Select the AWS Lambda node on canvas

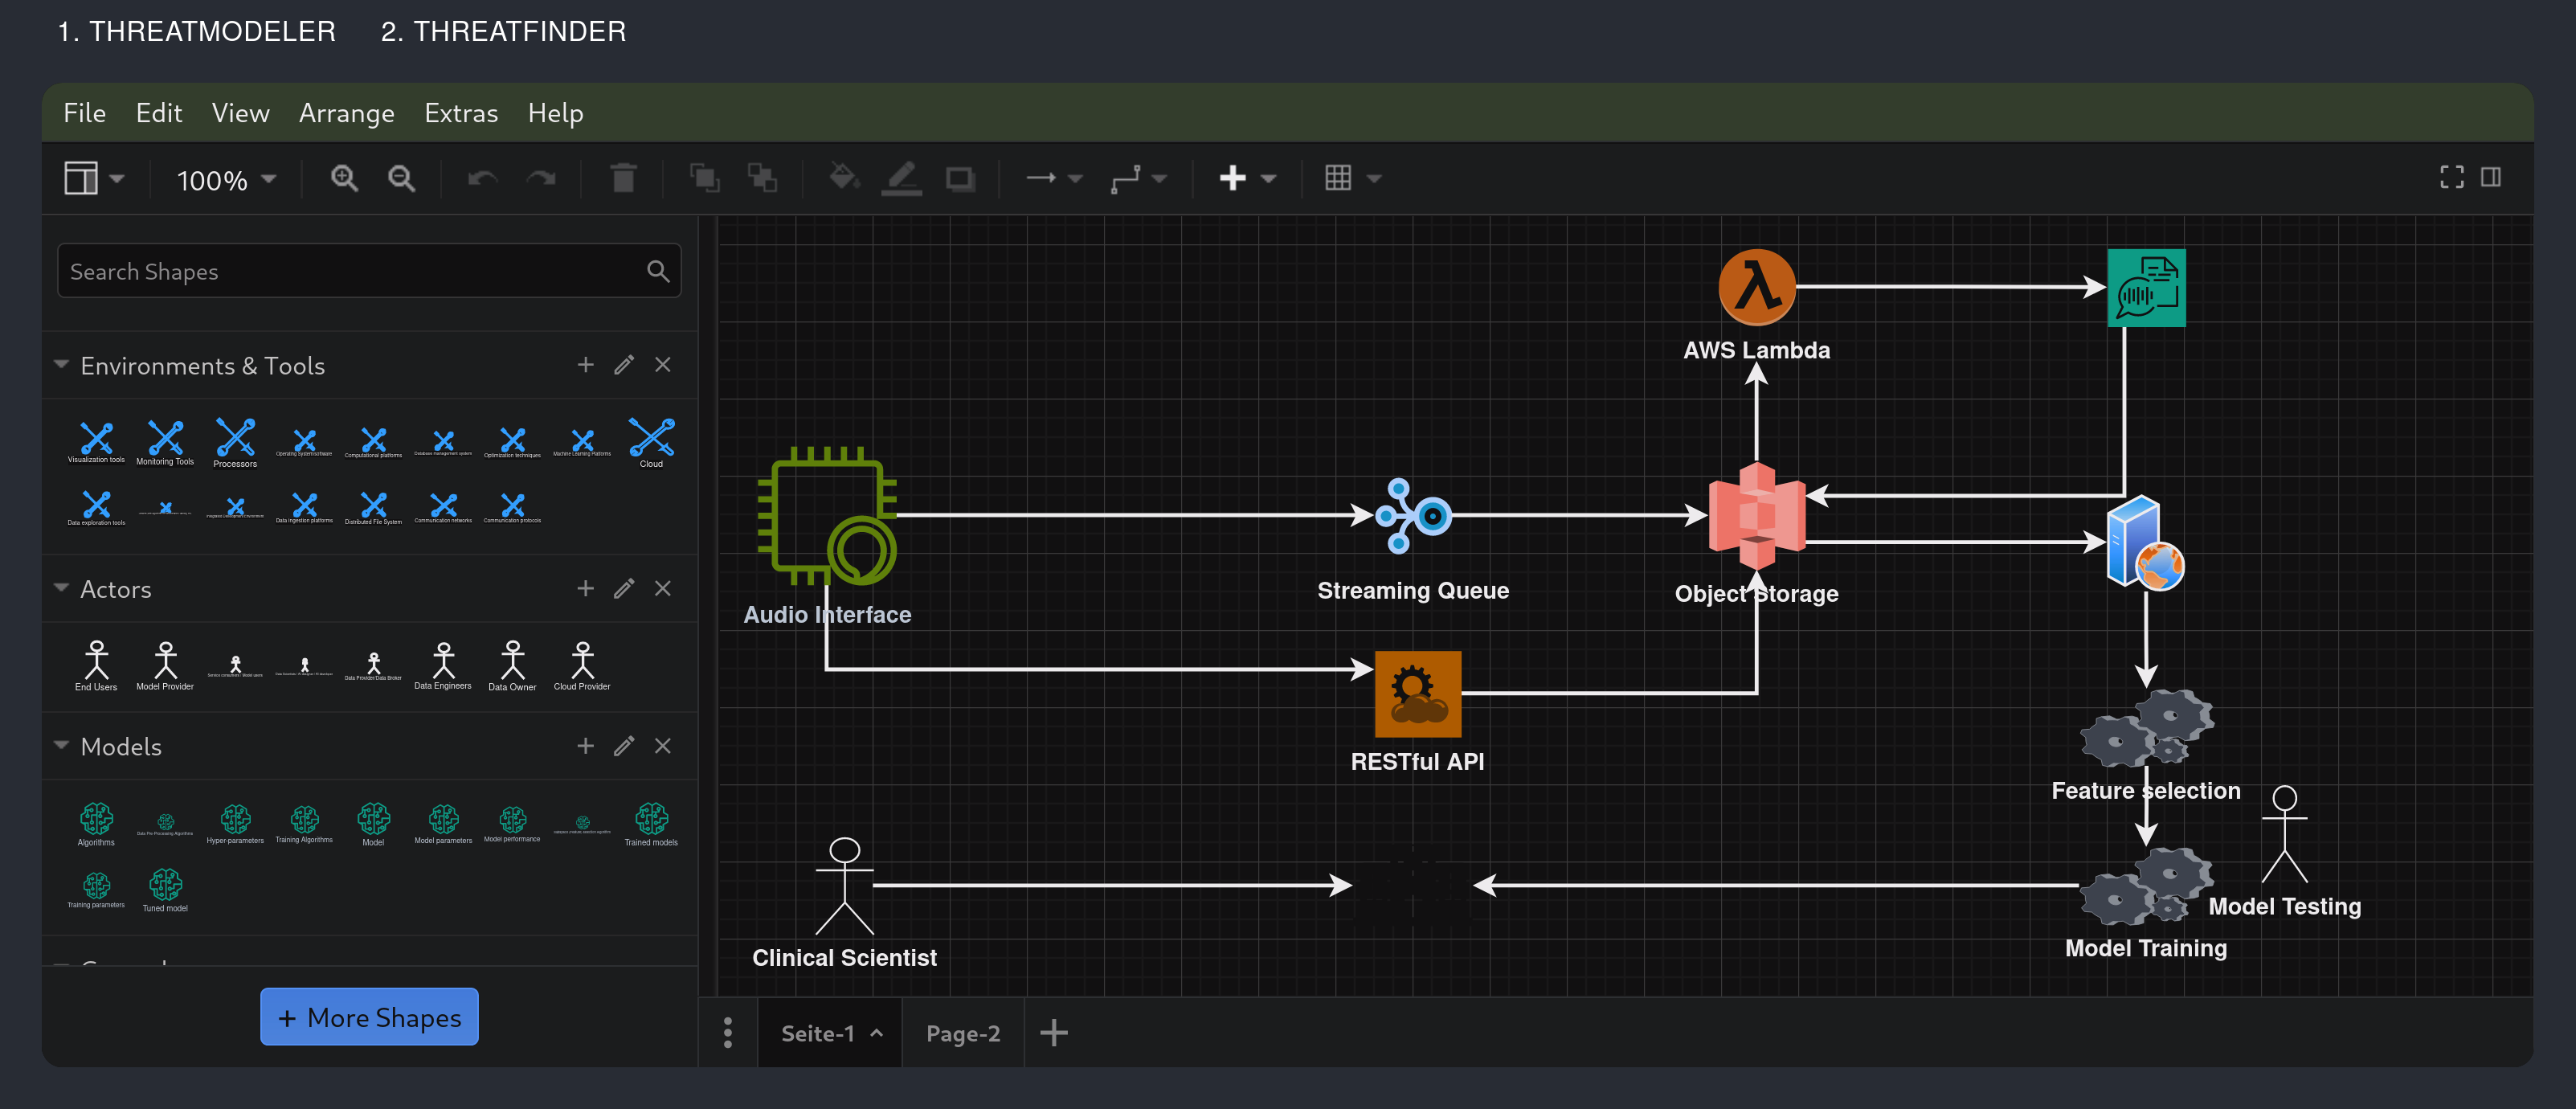[1756, 288]
